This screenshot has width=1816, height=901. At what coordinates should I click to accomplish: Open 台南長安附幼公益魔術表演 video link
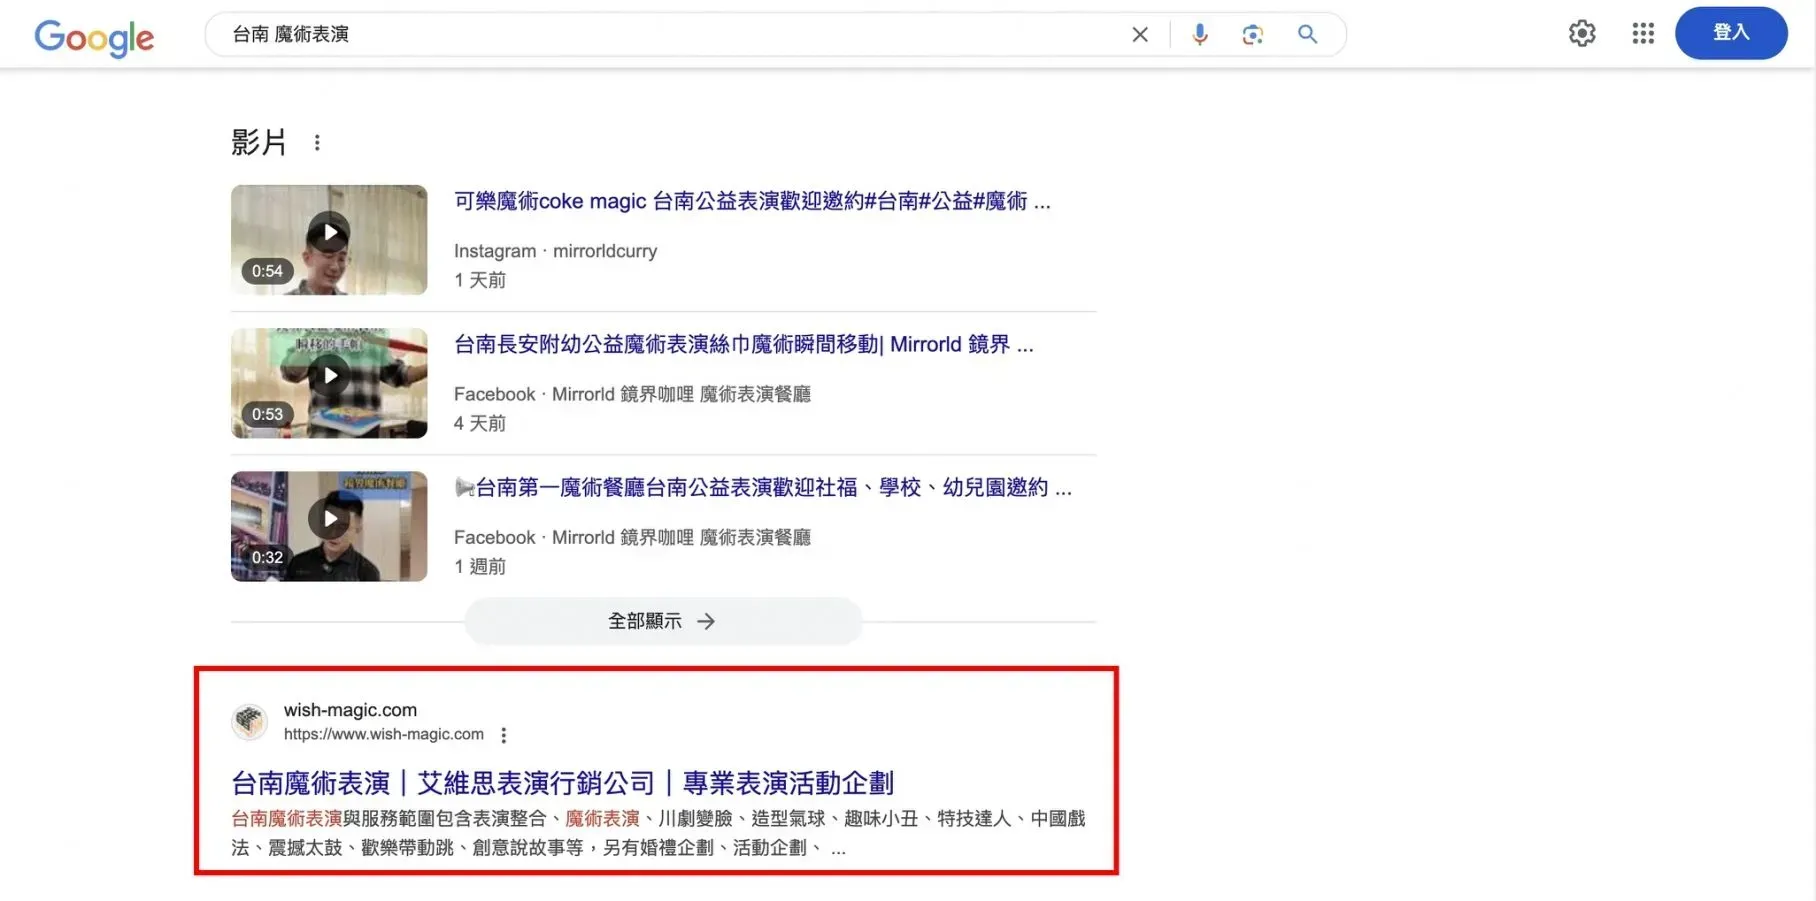pos(744,345)
